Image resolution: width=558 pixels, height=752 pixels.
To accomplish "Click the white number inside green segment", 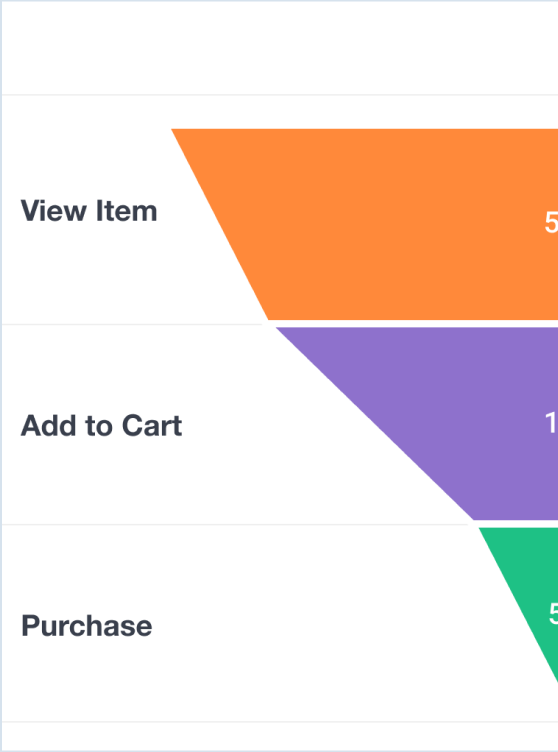I will click(x=553, y=613).
